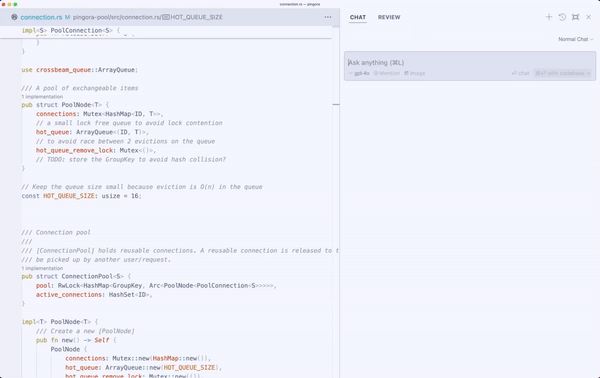Open chat history clock icon
Image resolution: width=600 pixels, height=378 pixels.
(x=562, y=17)
